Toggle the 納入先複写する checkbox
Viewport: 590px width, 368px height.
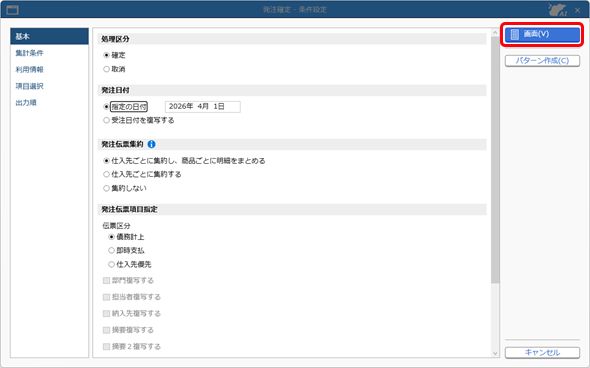[x=106, y=314]
